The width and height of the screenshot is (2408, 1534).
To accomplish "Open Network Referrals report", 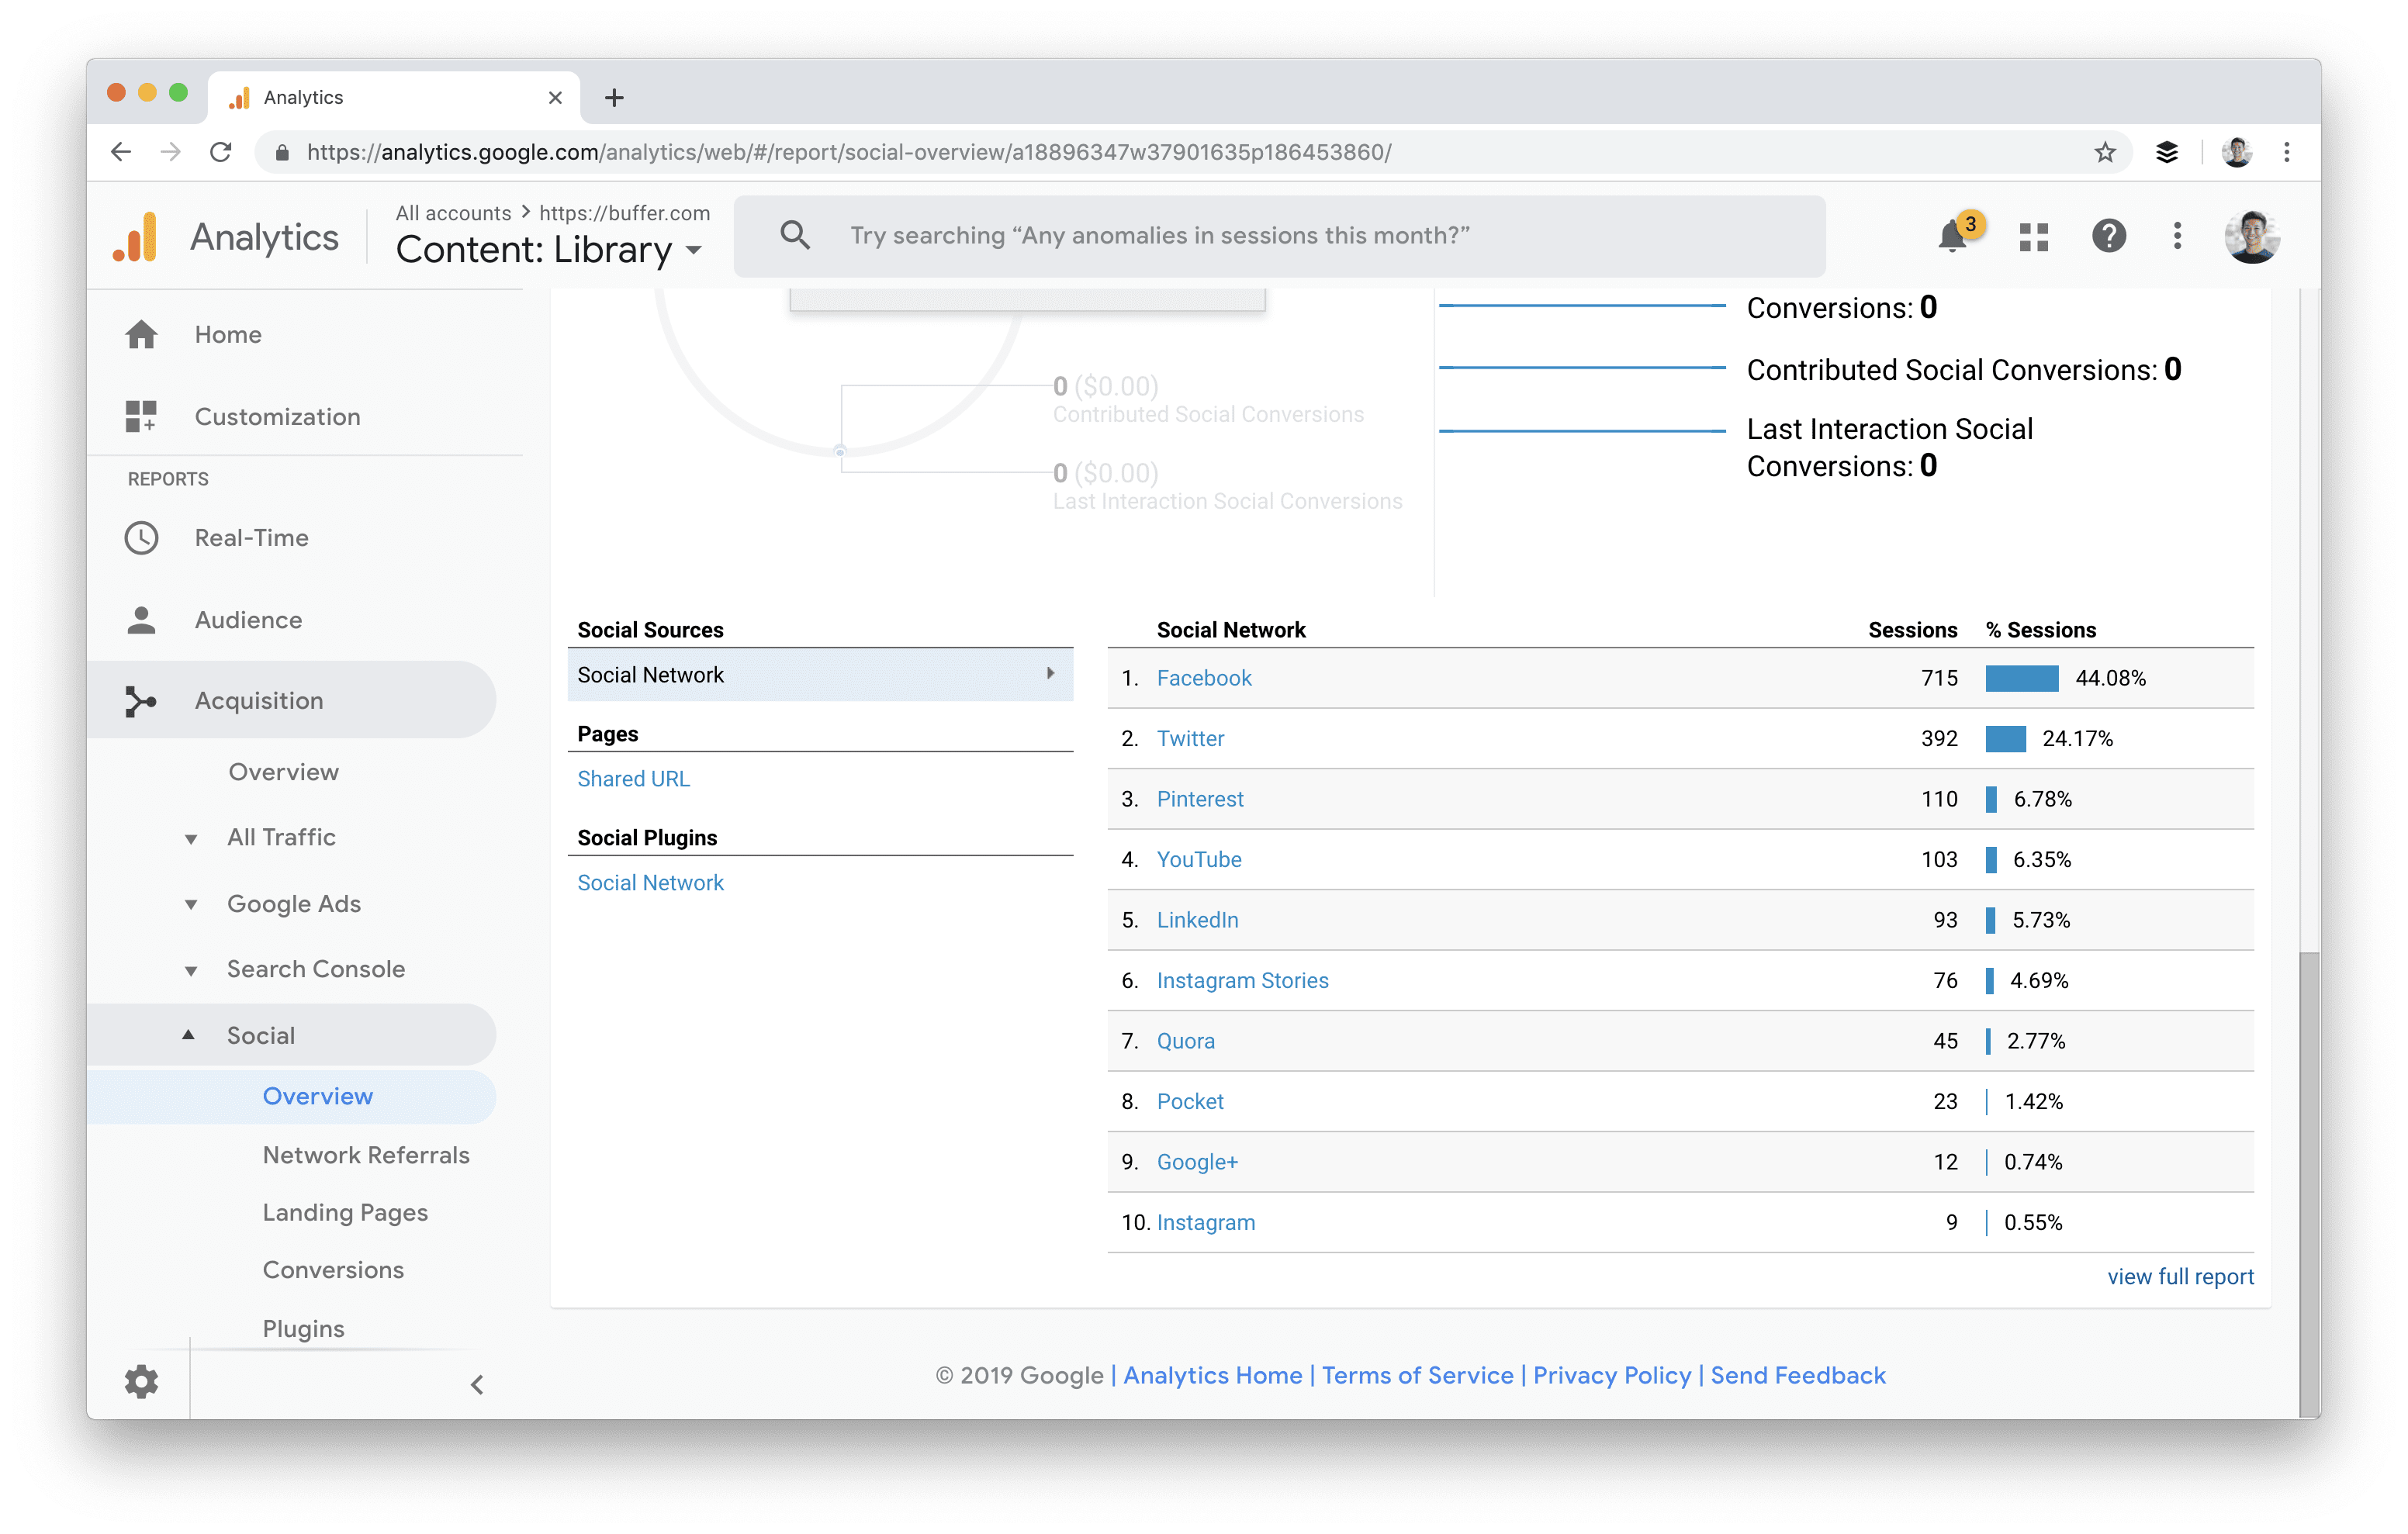I will 366,1155.
